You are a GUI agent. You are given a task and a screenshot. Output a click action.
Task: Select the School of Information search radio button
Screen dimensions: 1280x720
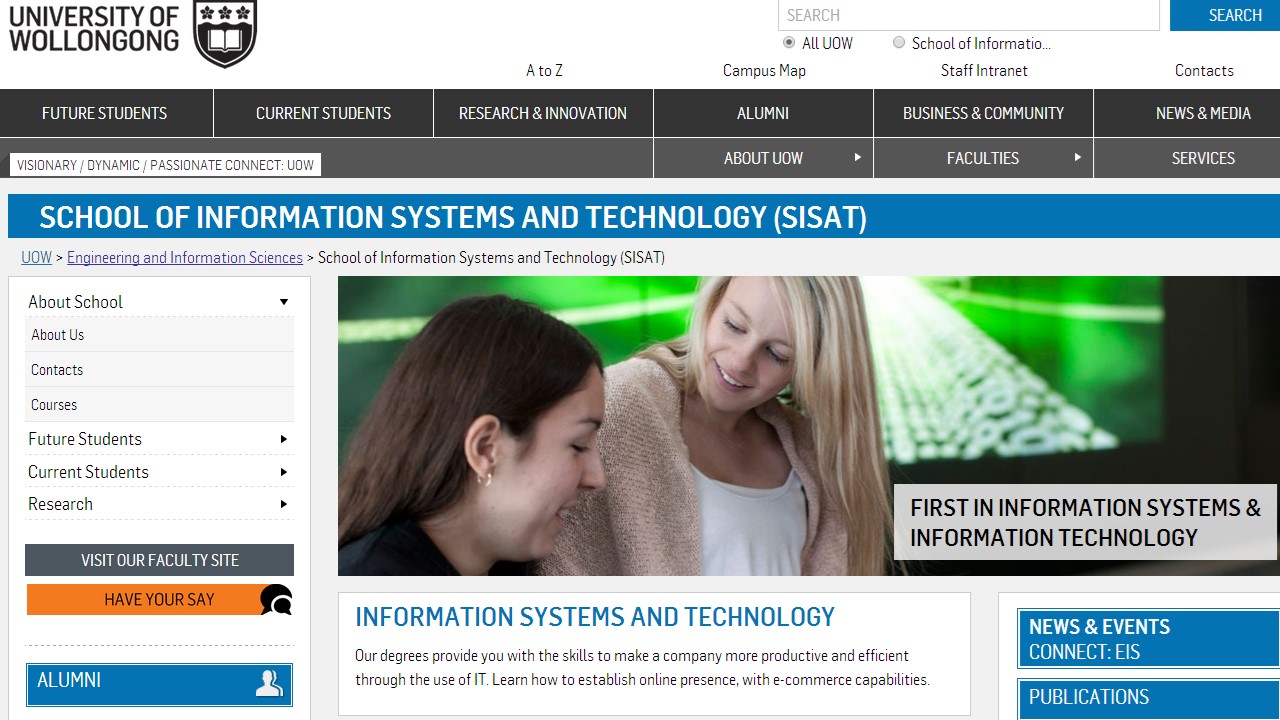click(899, 43)
